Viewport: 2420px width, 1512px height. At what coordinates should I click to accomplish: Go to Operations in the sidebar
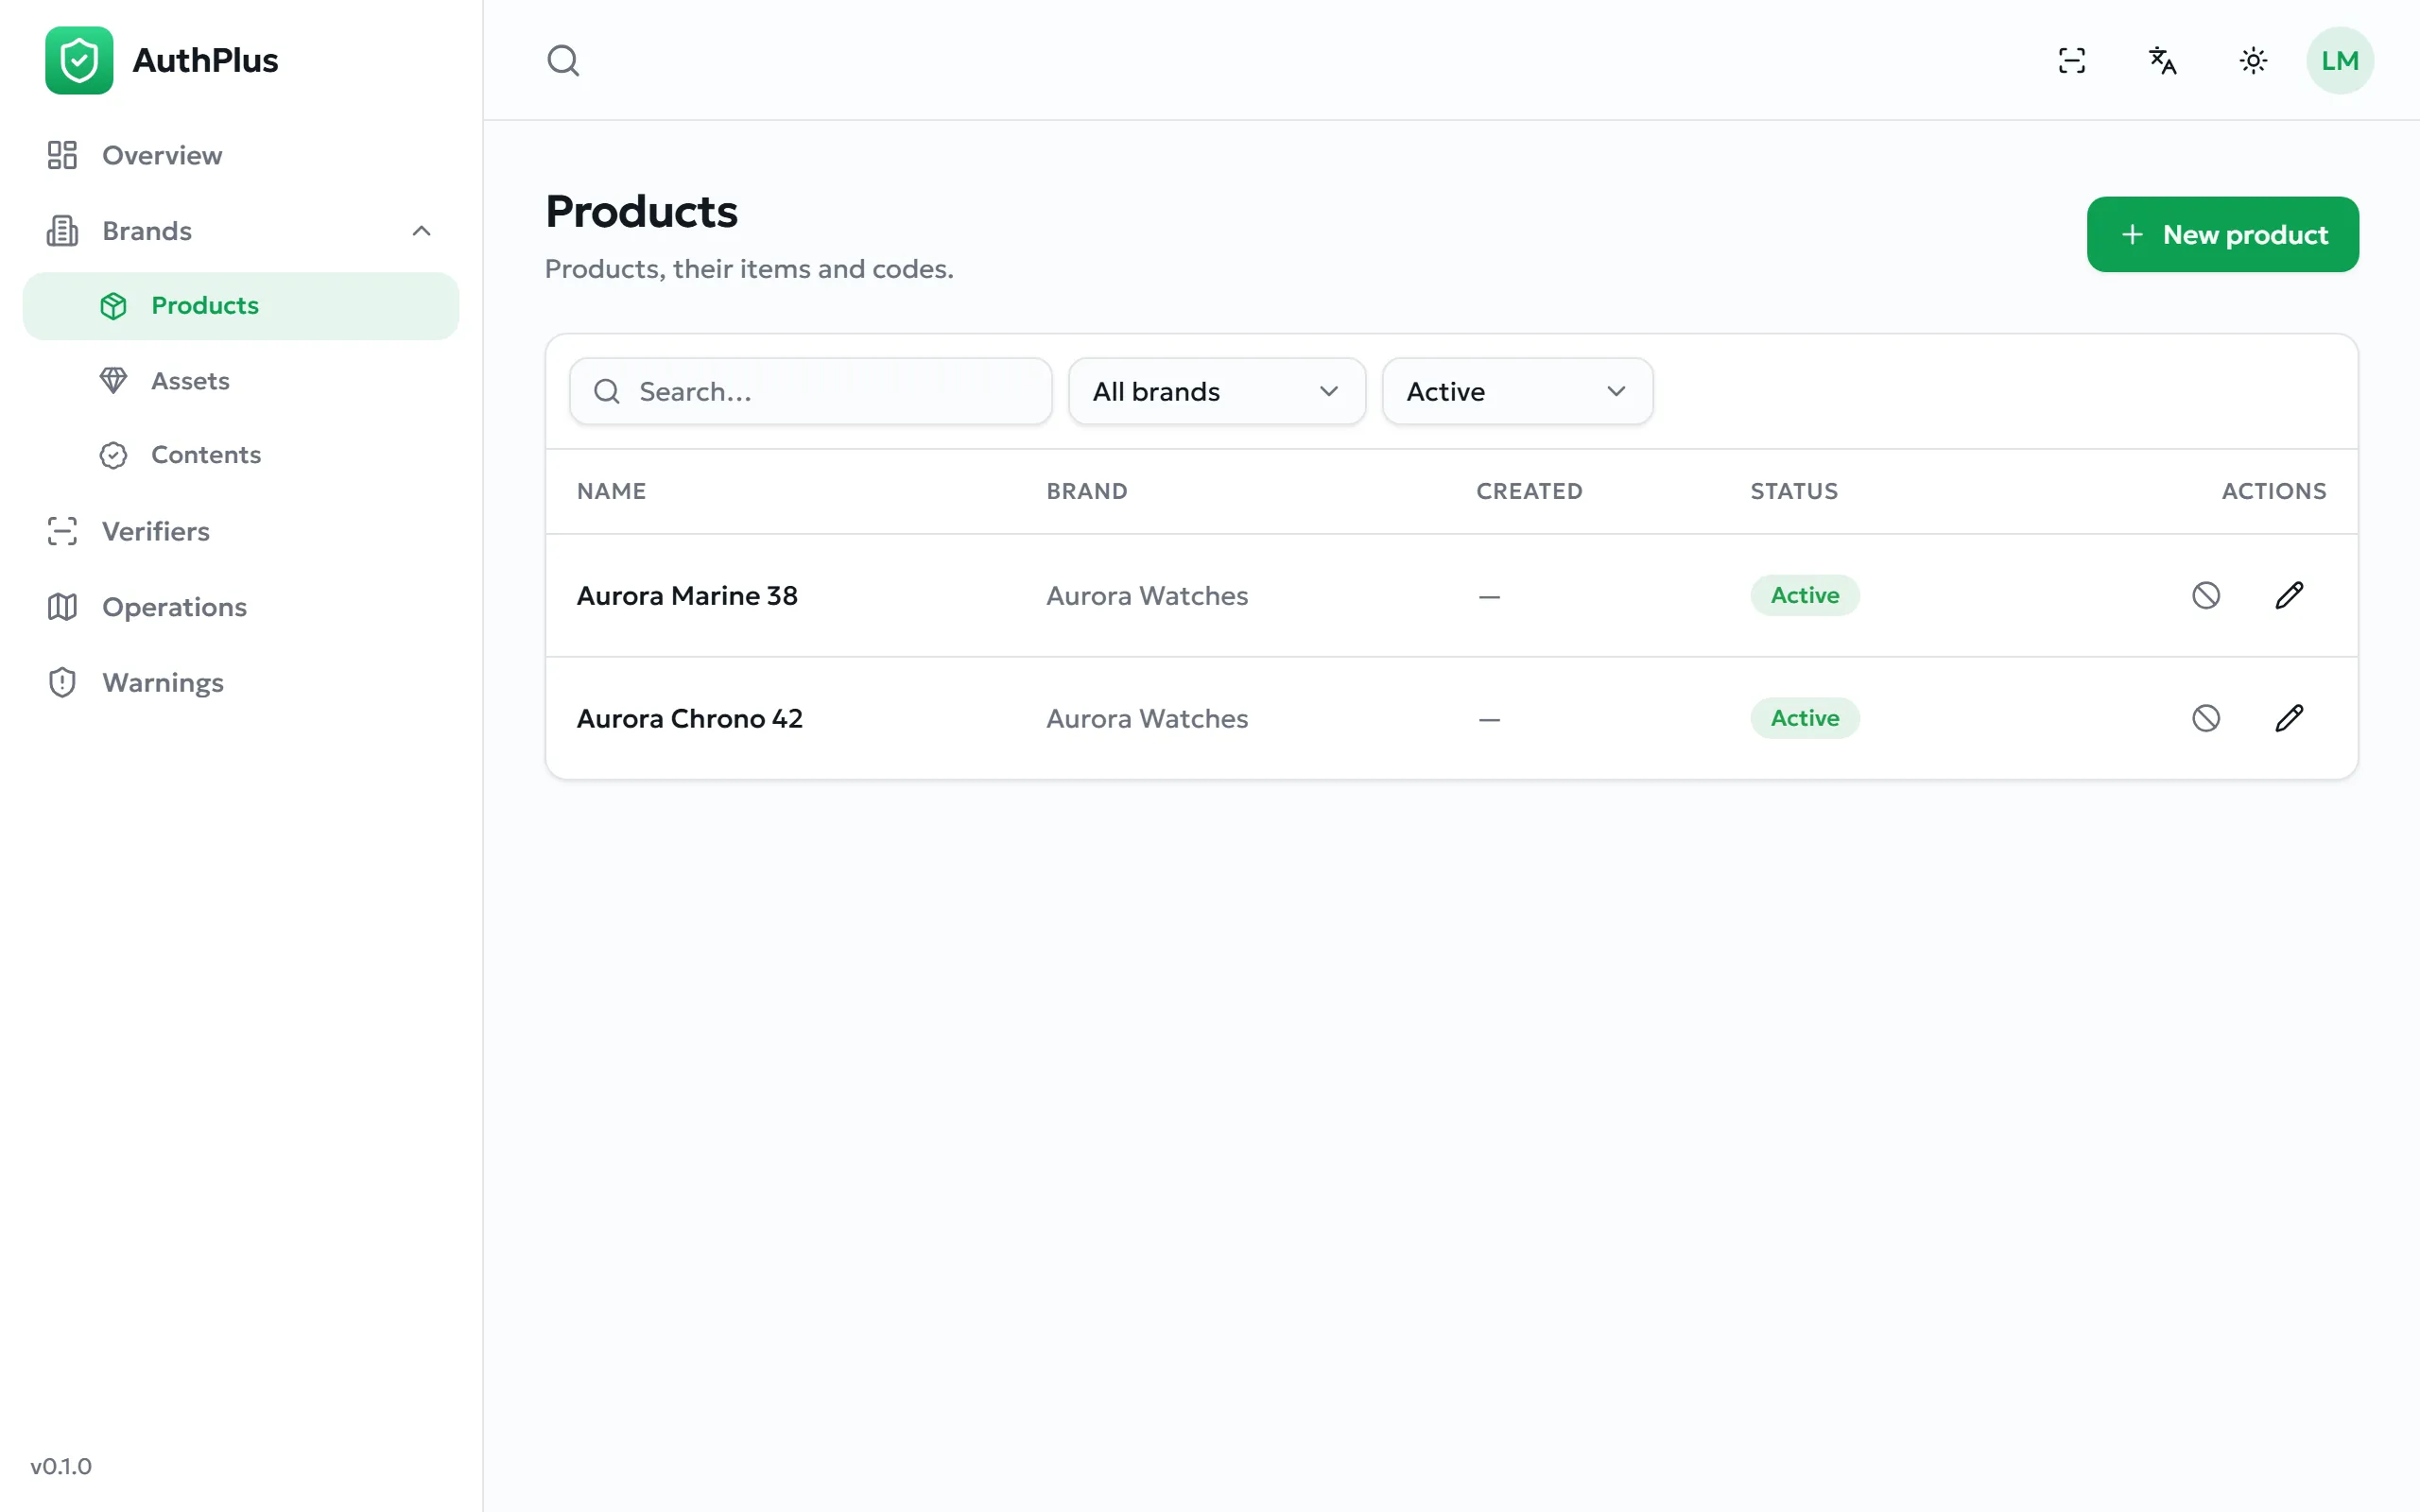(x=241, y=607)
